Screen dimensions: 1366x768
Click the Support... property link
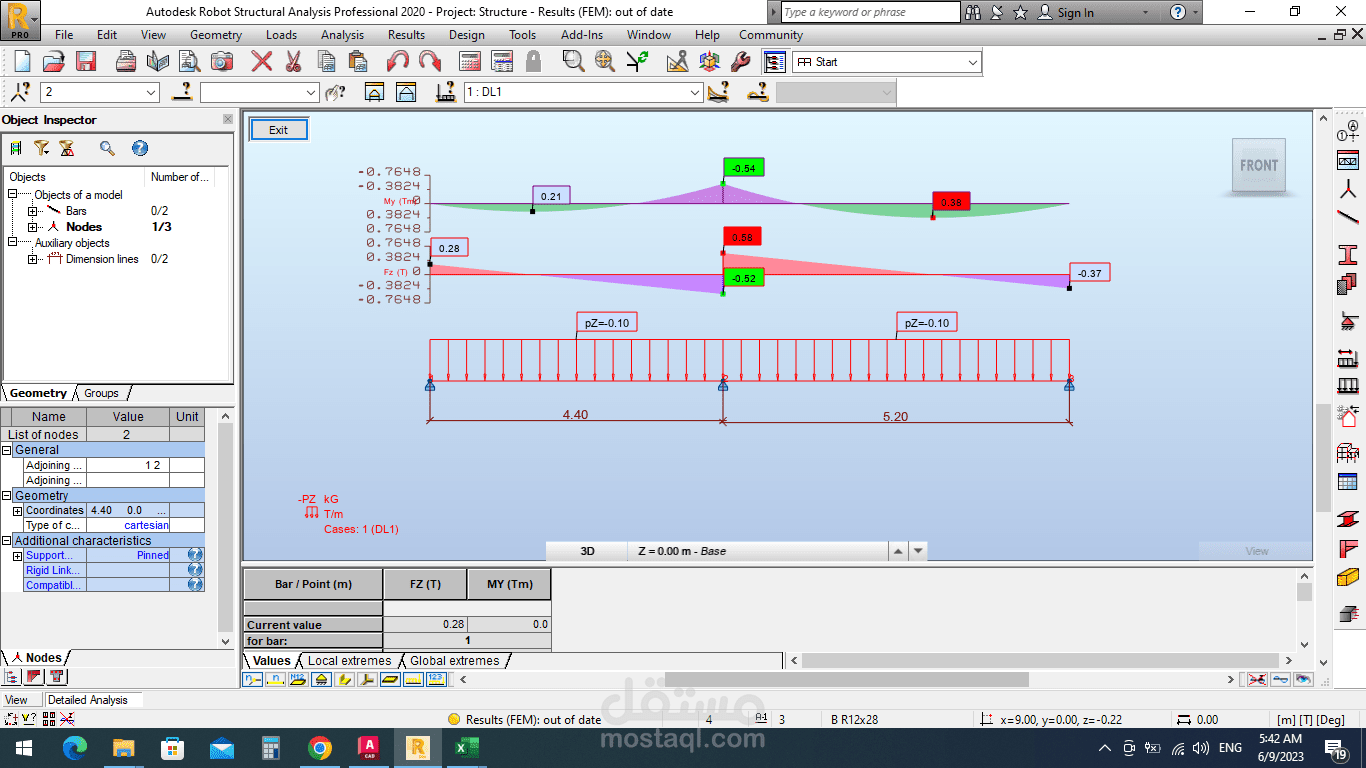point(48,555)
